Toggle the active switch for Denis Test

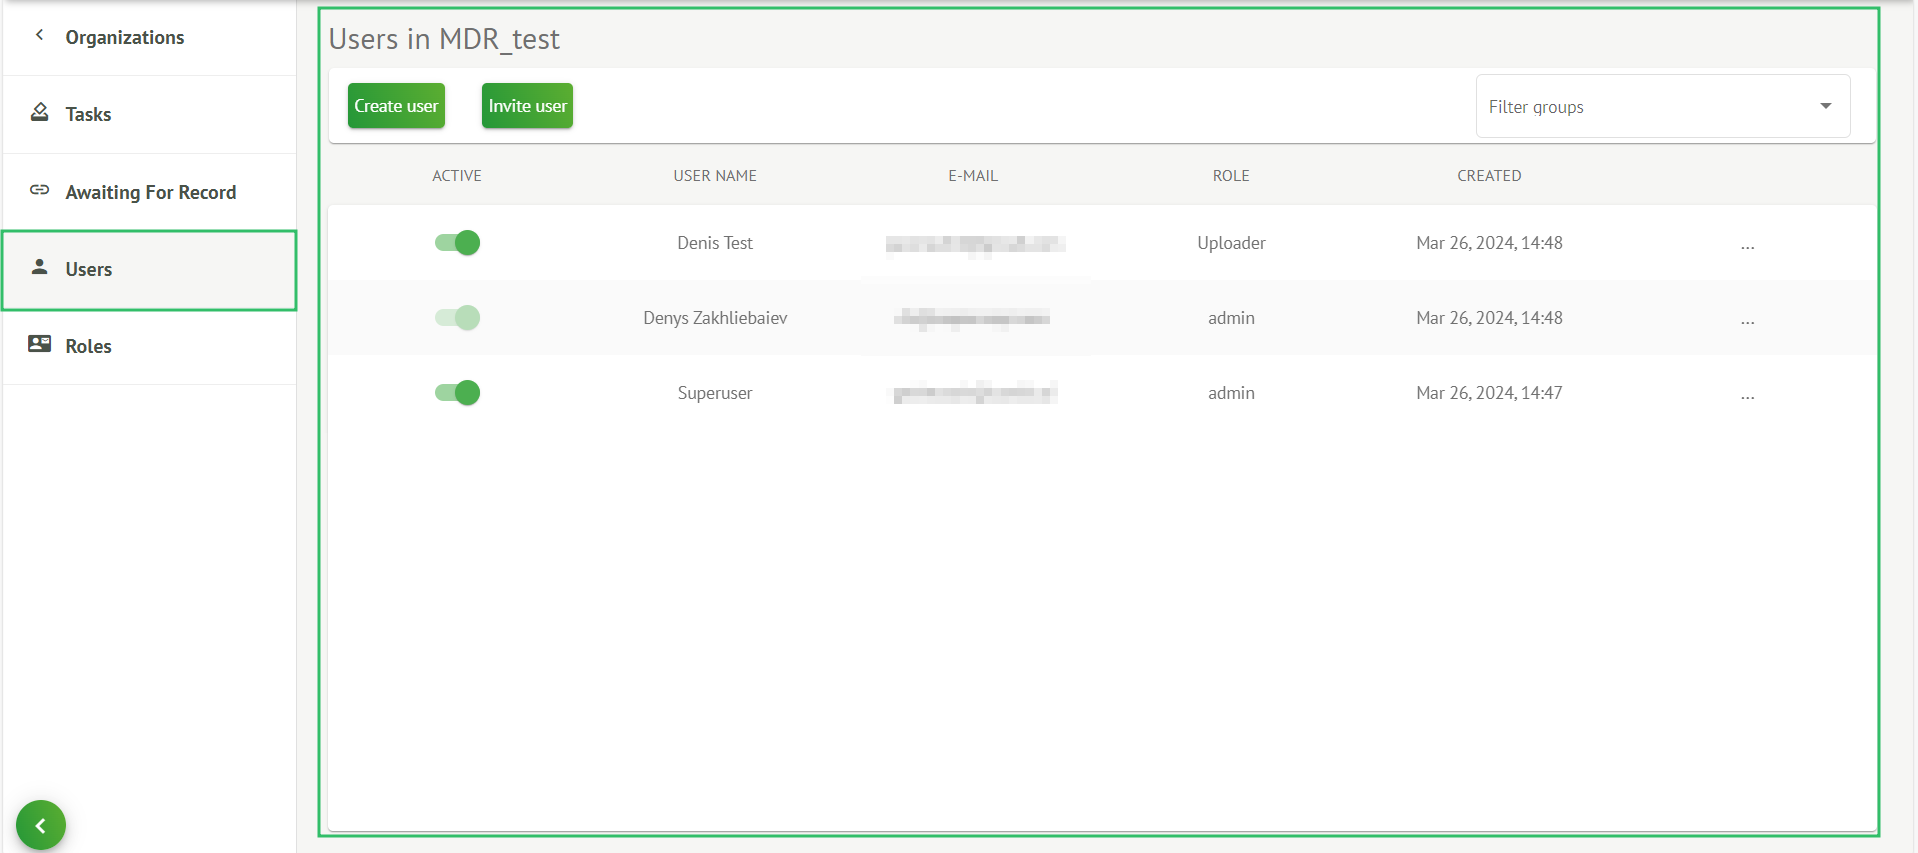tap(458, 243)
